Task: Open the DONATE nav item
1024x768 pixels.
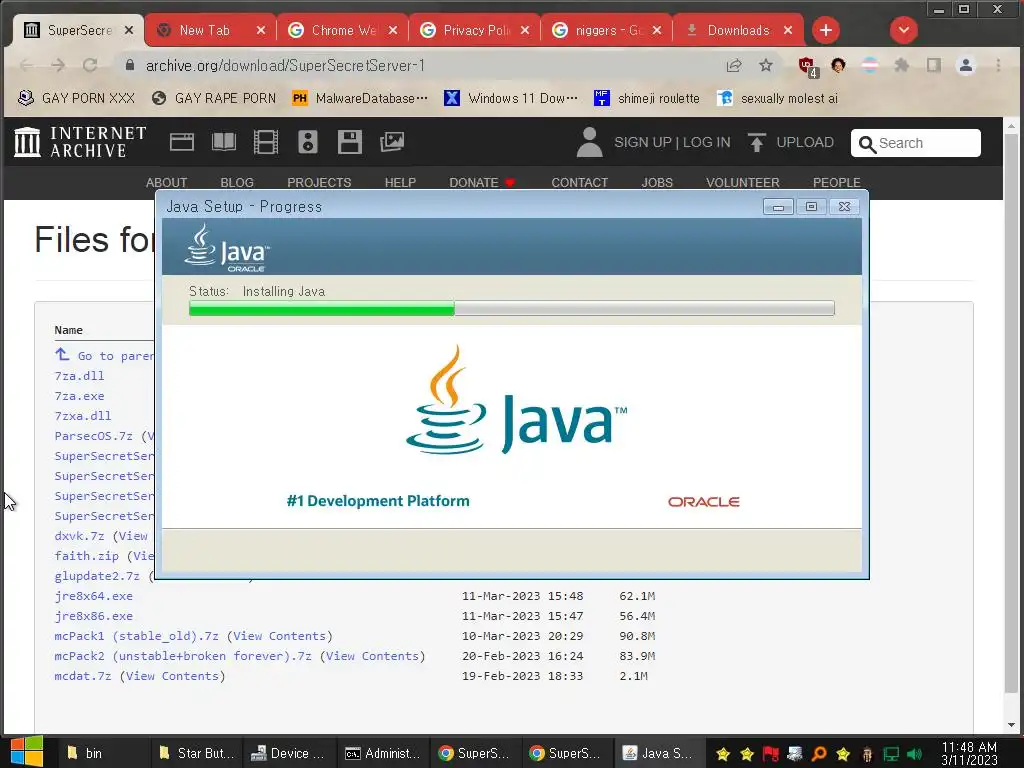Action: (x=482, y=182)
